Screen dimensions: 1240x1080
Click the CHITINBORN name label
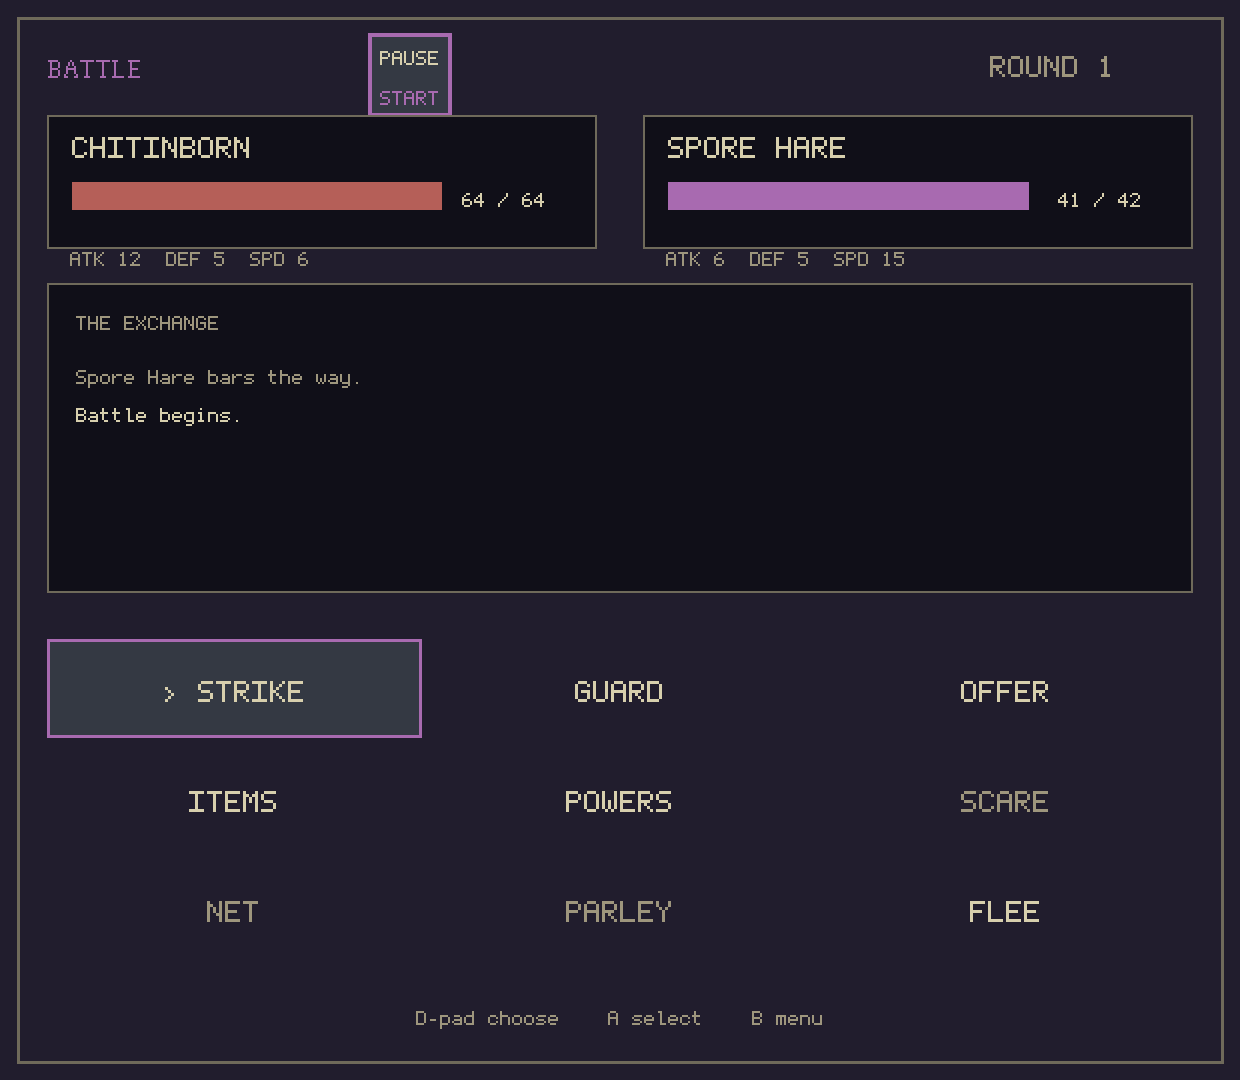click(161, 148)
